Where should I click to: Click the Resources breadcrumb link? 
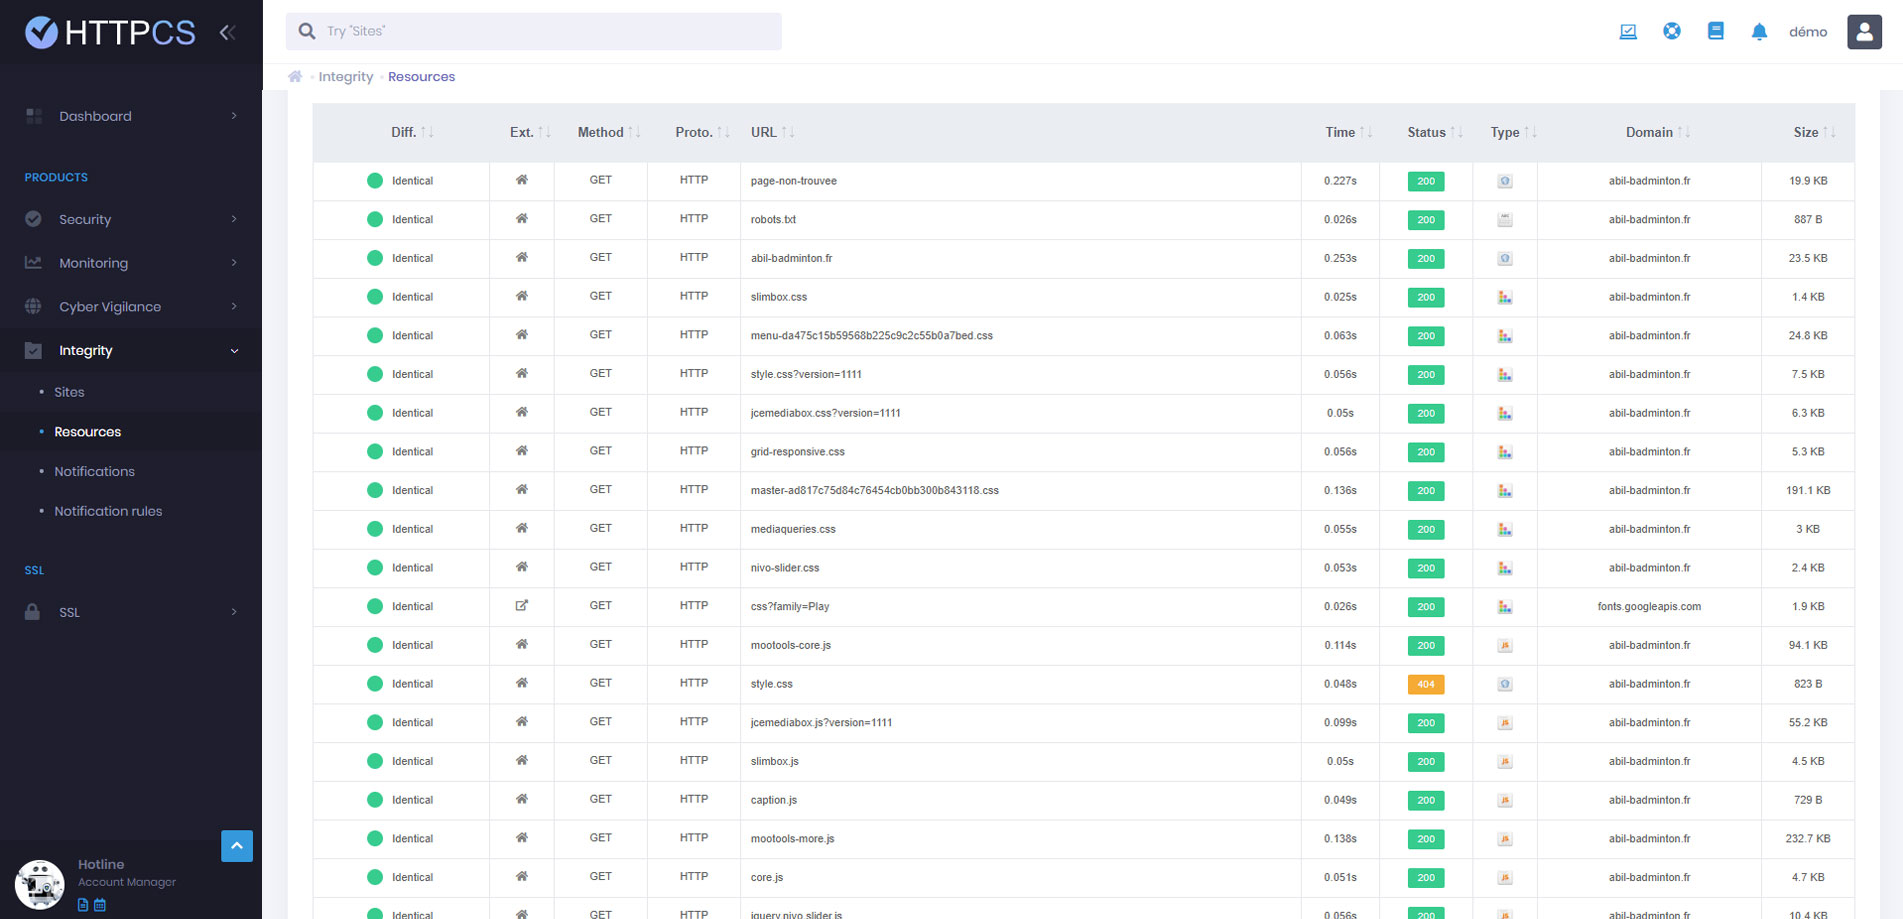(421, 77)
